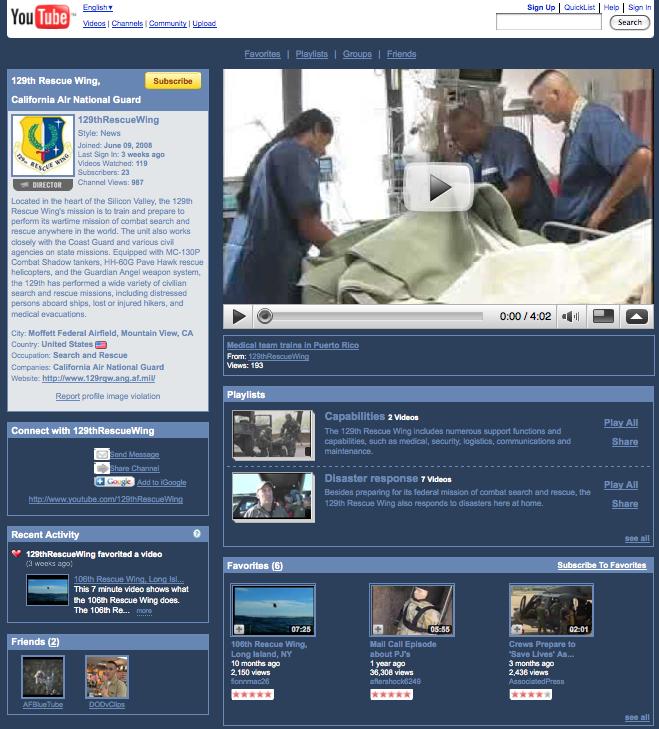Click the 129th Rescue Wing channel emblem
659x729 pixels.
click(x=41, y=147)
